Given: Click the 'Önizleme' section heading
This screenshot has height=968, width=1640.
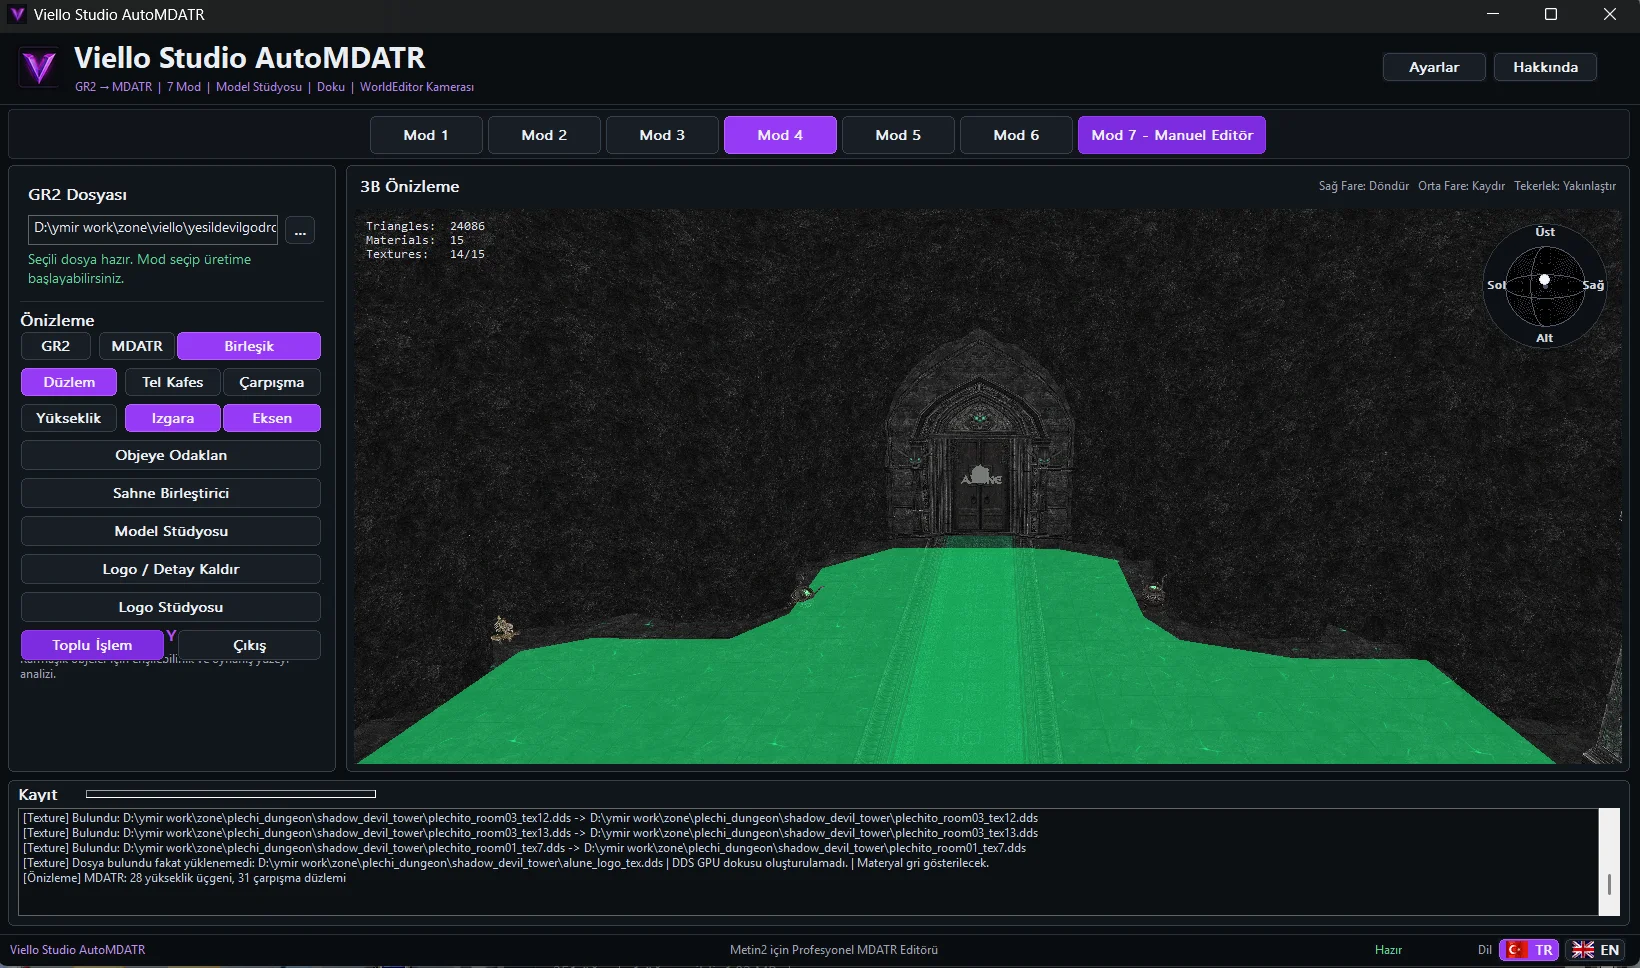Looking at the screenshot, I should 57,320.
